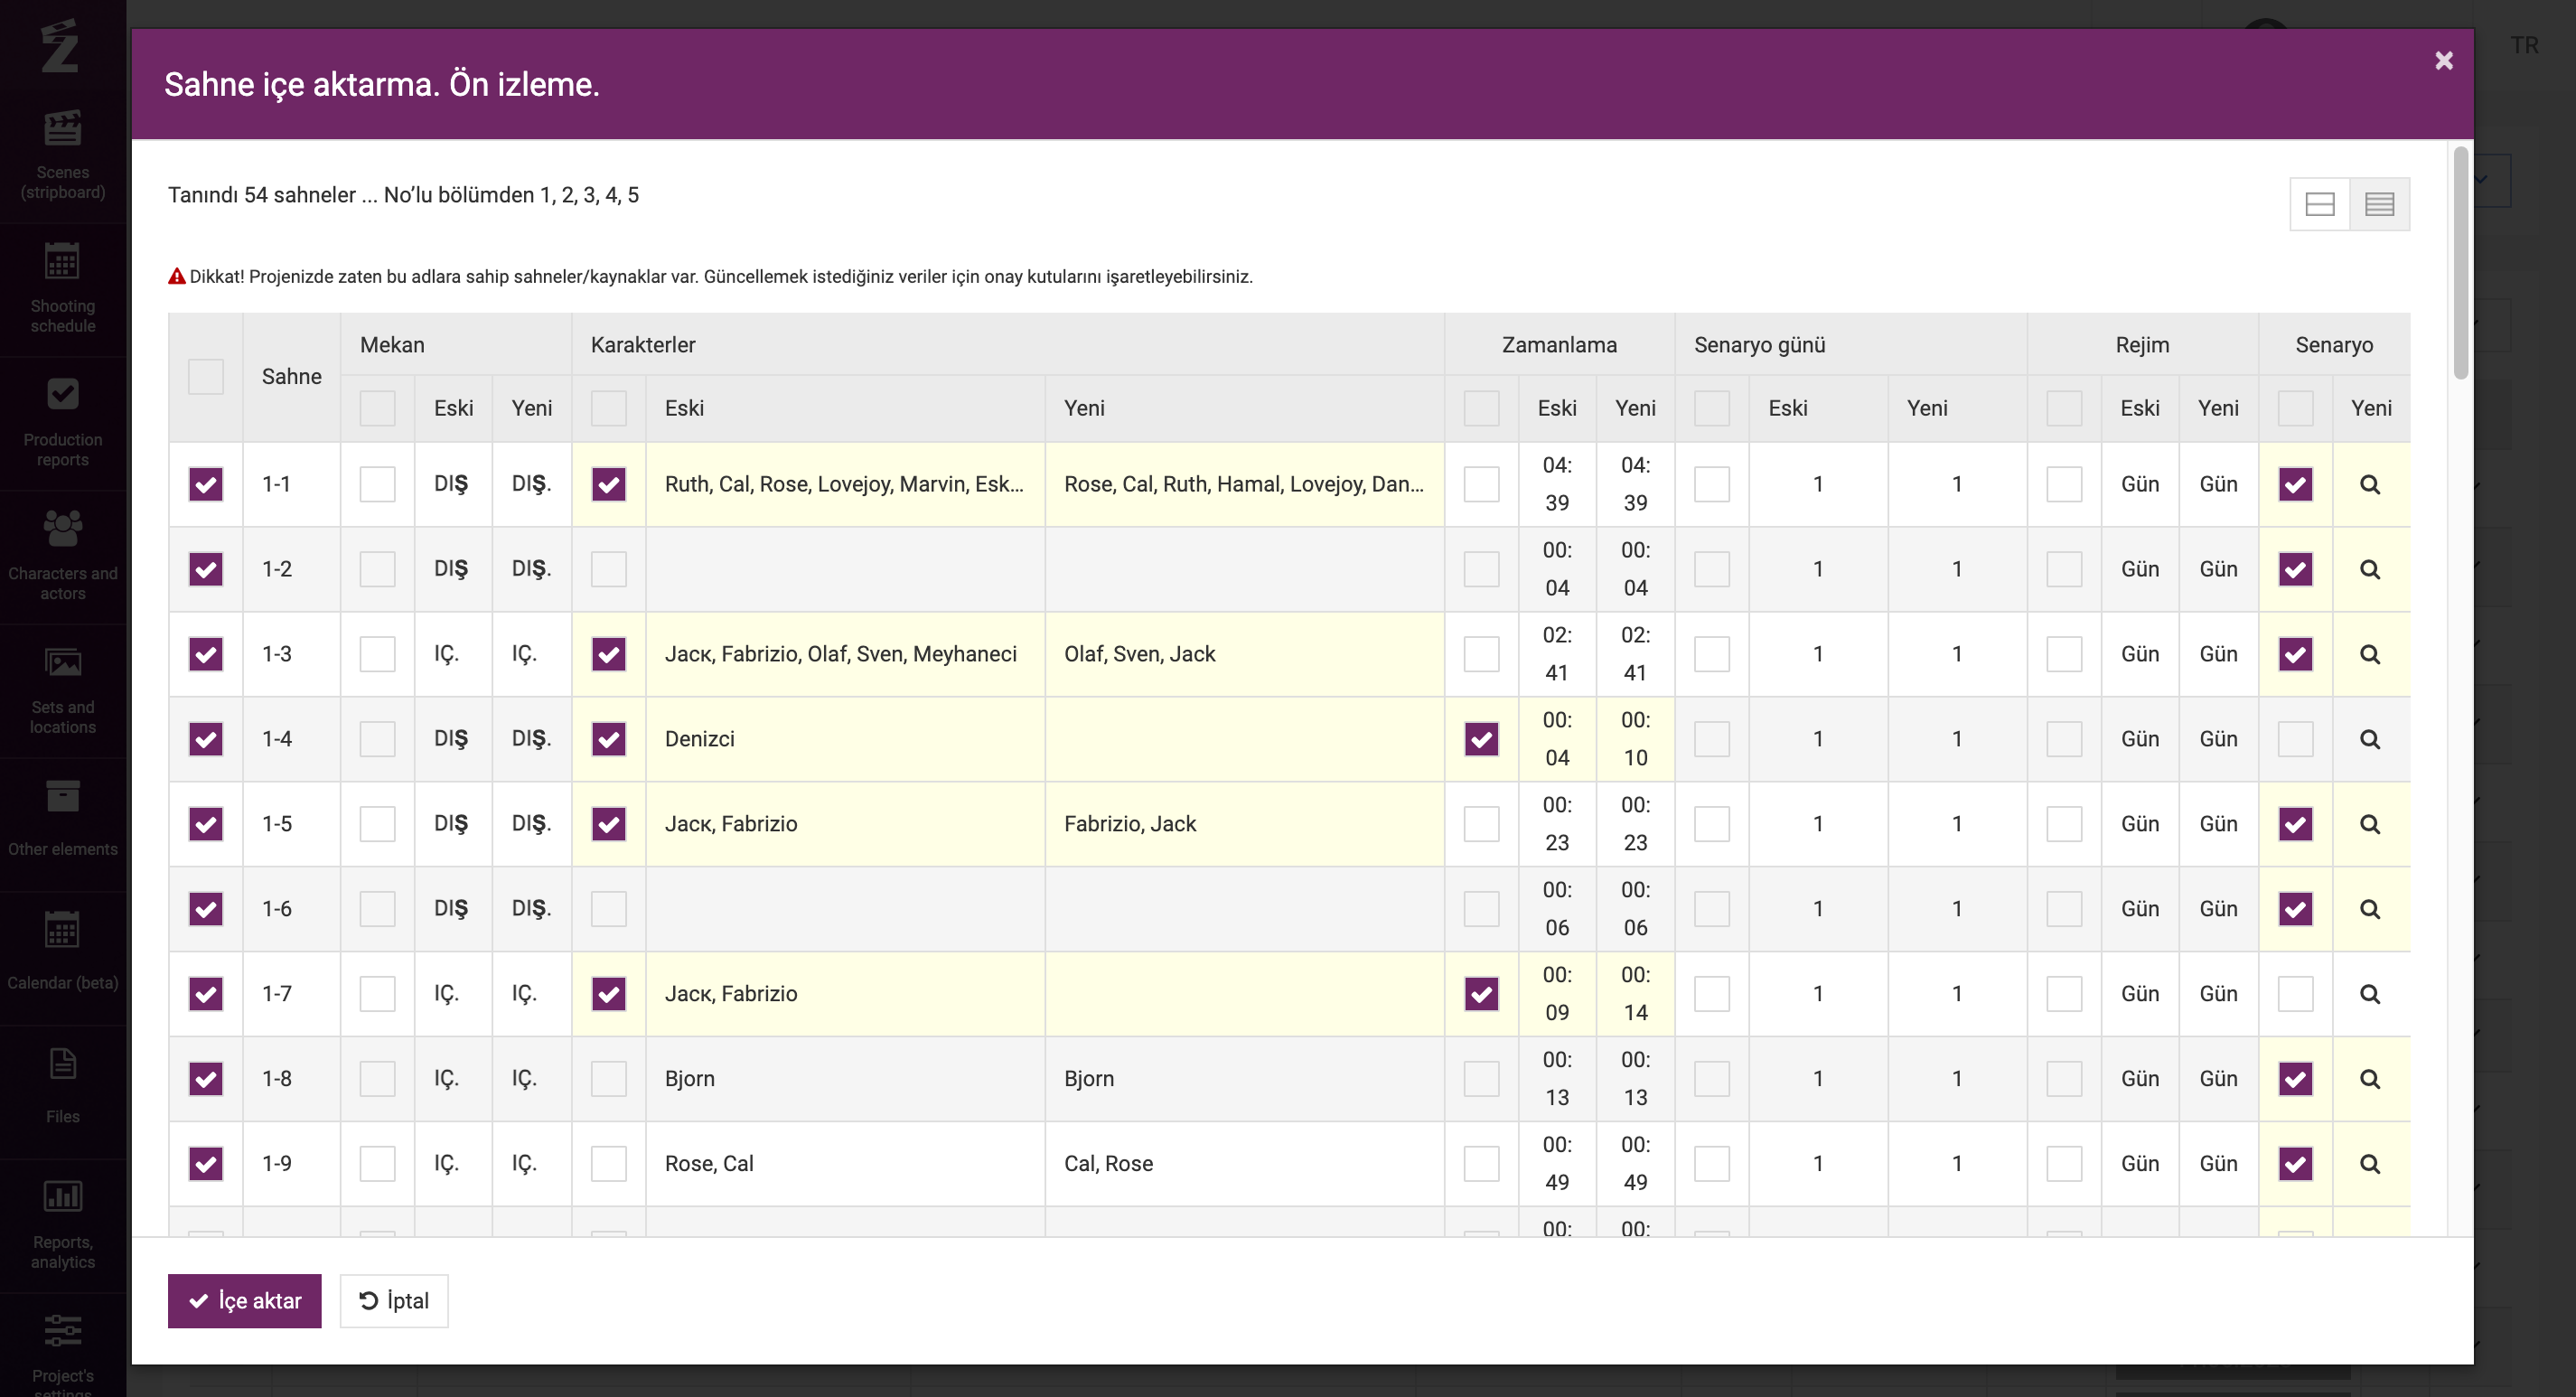Uncheck scene 1-3 row selection checkbox
This screenshot has width=2576, height=1397.
click(206, 654)
